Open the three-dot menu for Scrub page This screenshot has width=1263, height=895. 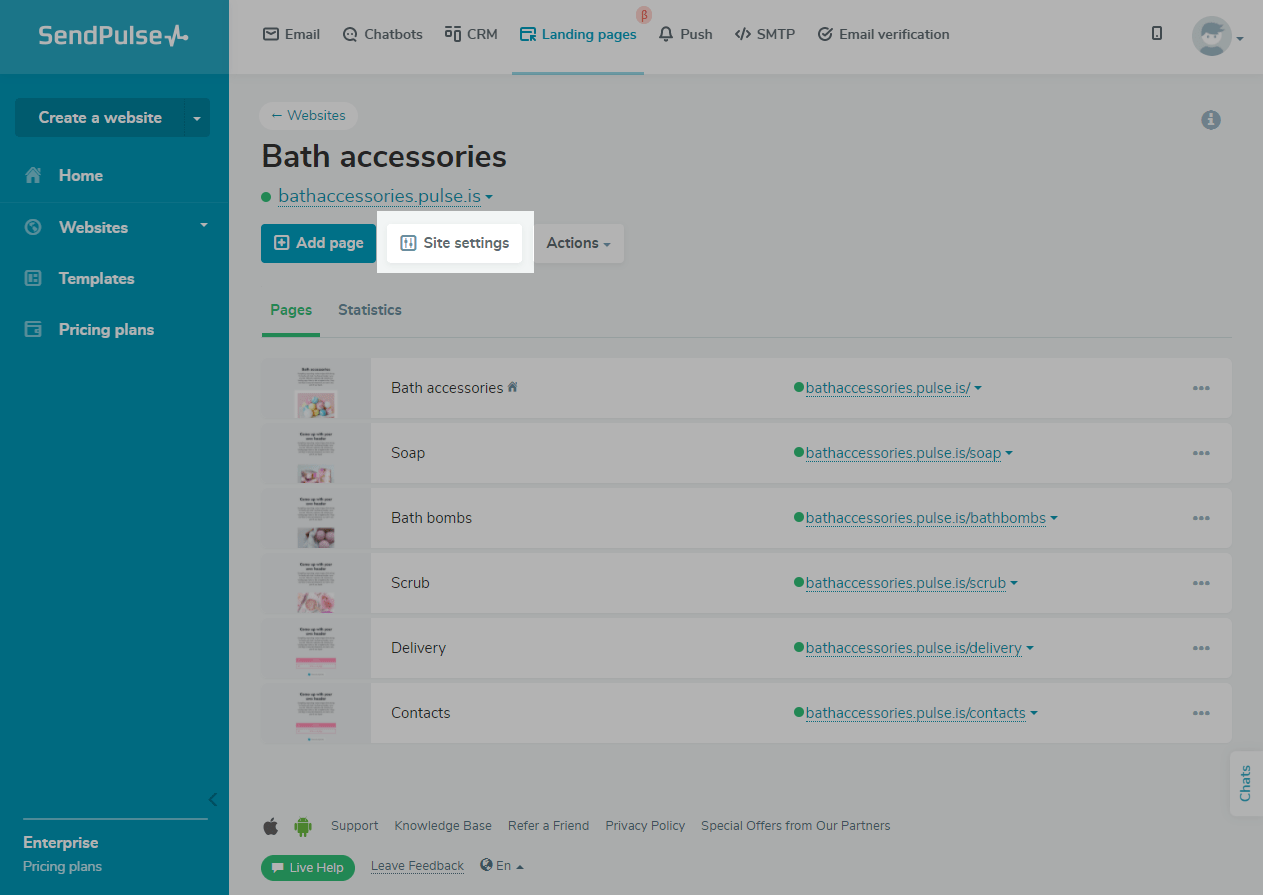[1201, 583]
